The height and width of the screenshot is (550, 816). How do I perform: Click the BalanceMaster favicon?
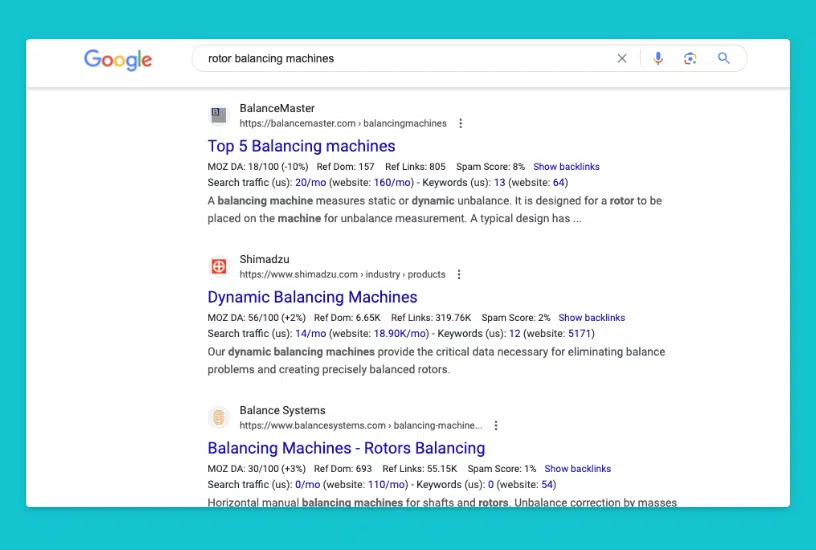pos(219,115)
